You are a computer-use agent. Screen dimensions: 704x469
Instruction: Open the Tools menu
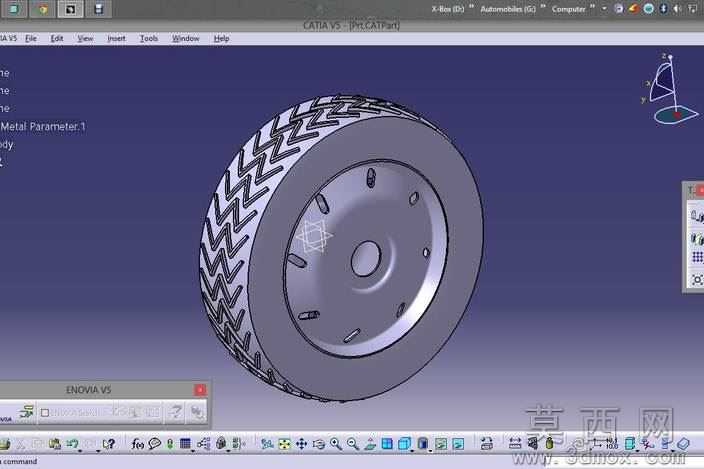tap(149, 39)
